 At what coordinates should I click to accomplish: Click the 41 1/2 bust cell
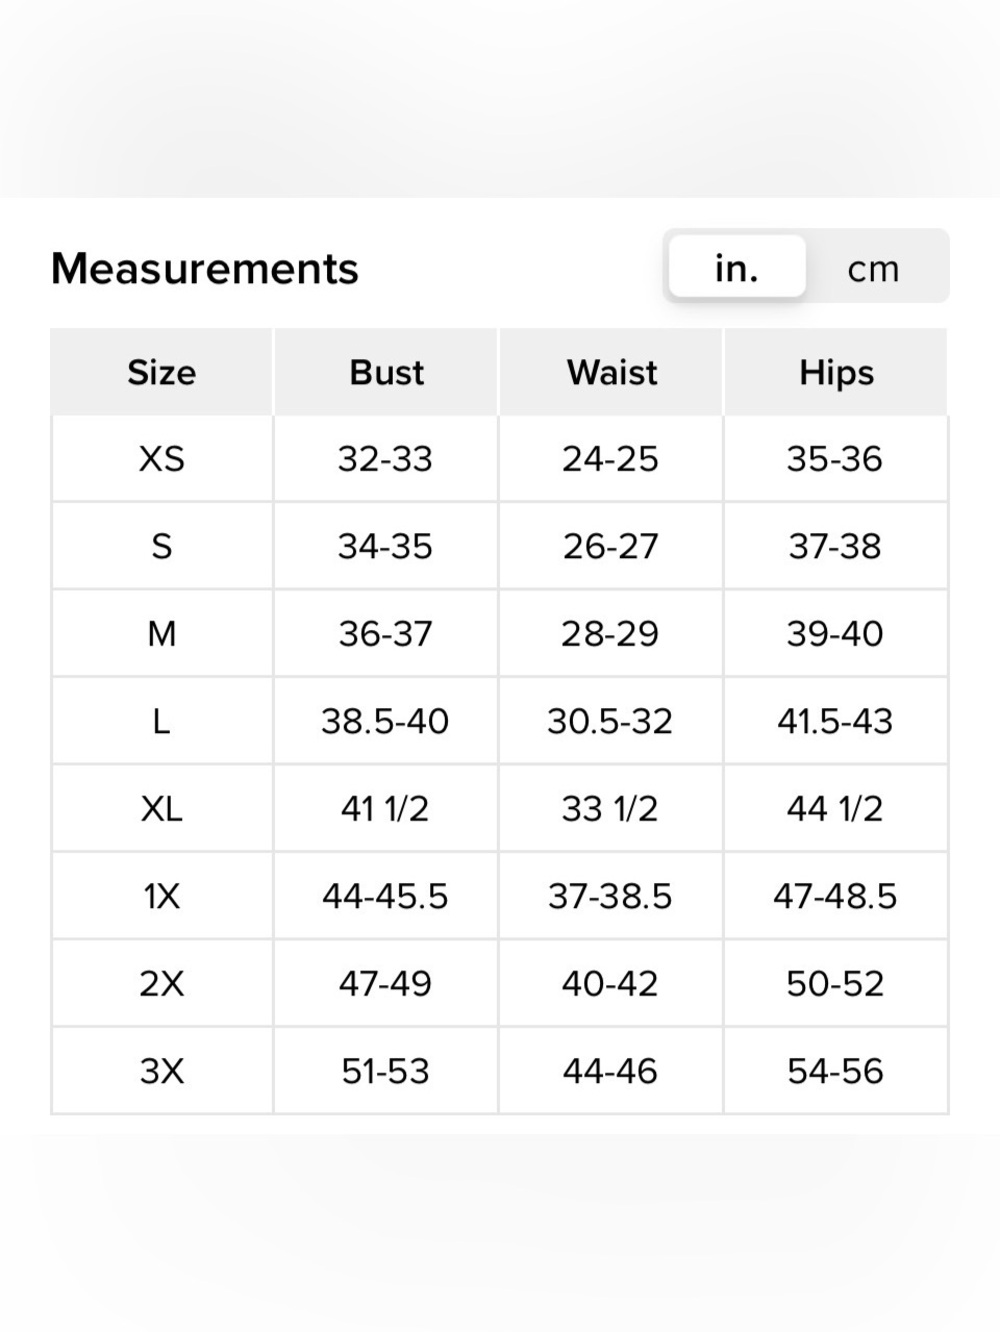[386, 808]
